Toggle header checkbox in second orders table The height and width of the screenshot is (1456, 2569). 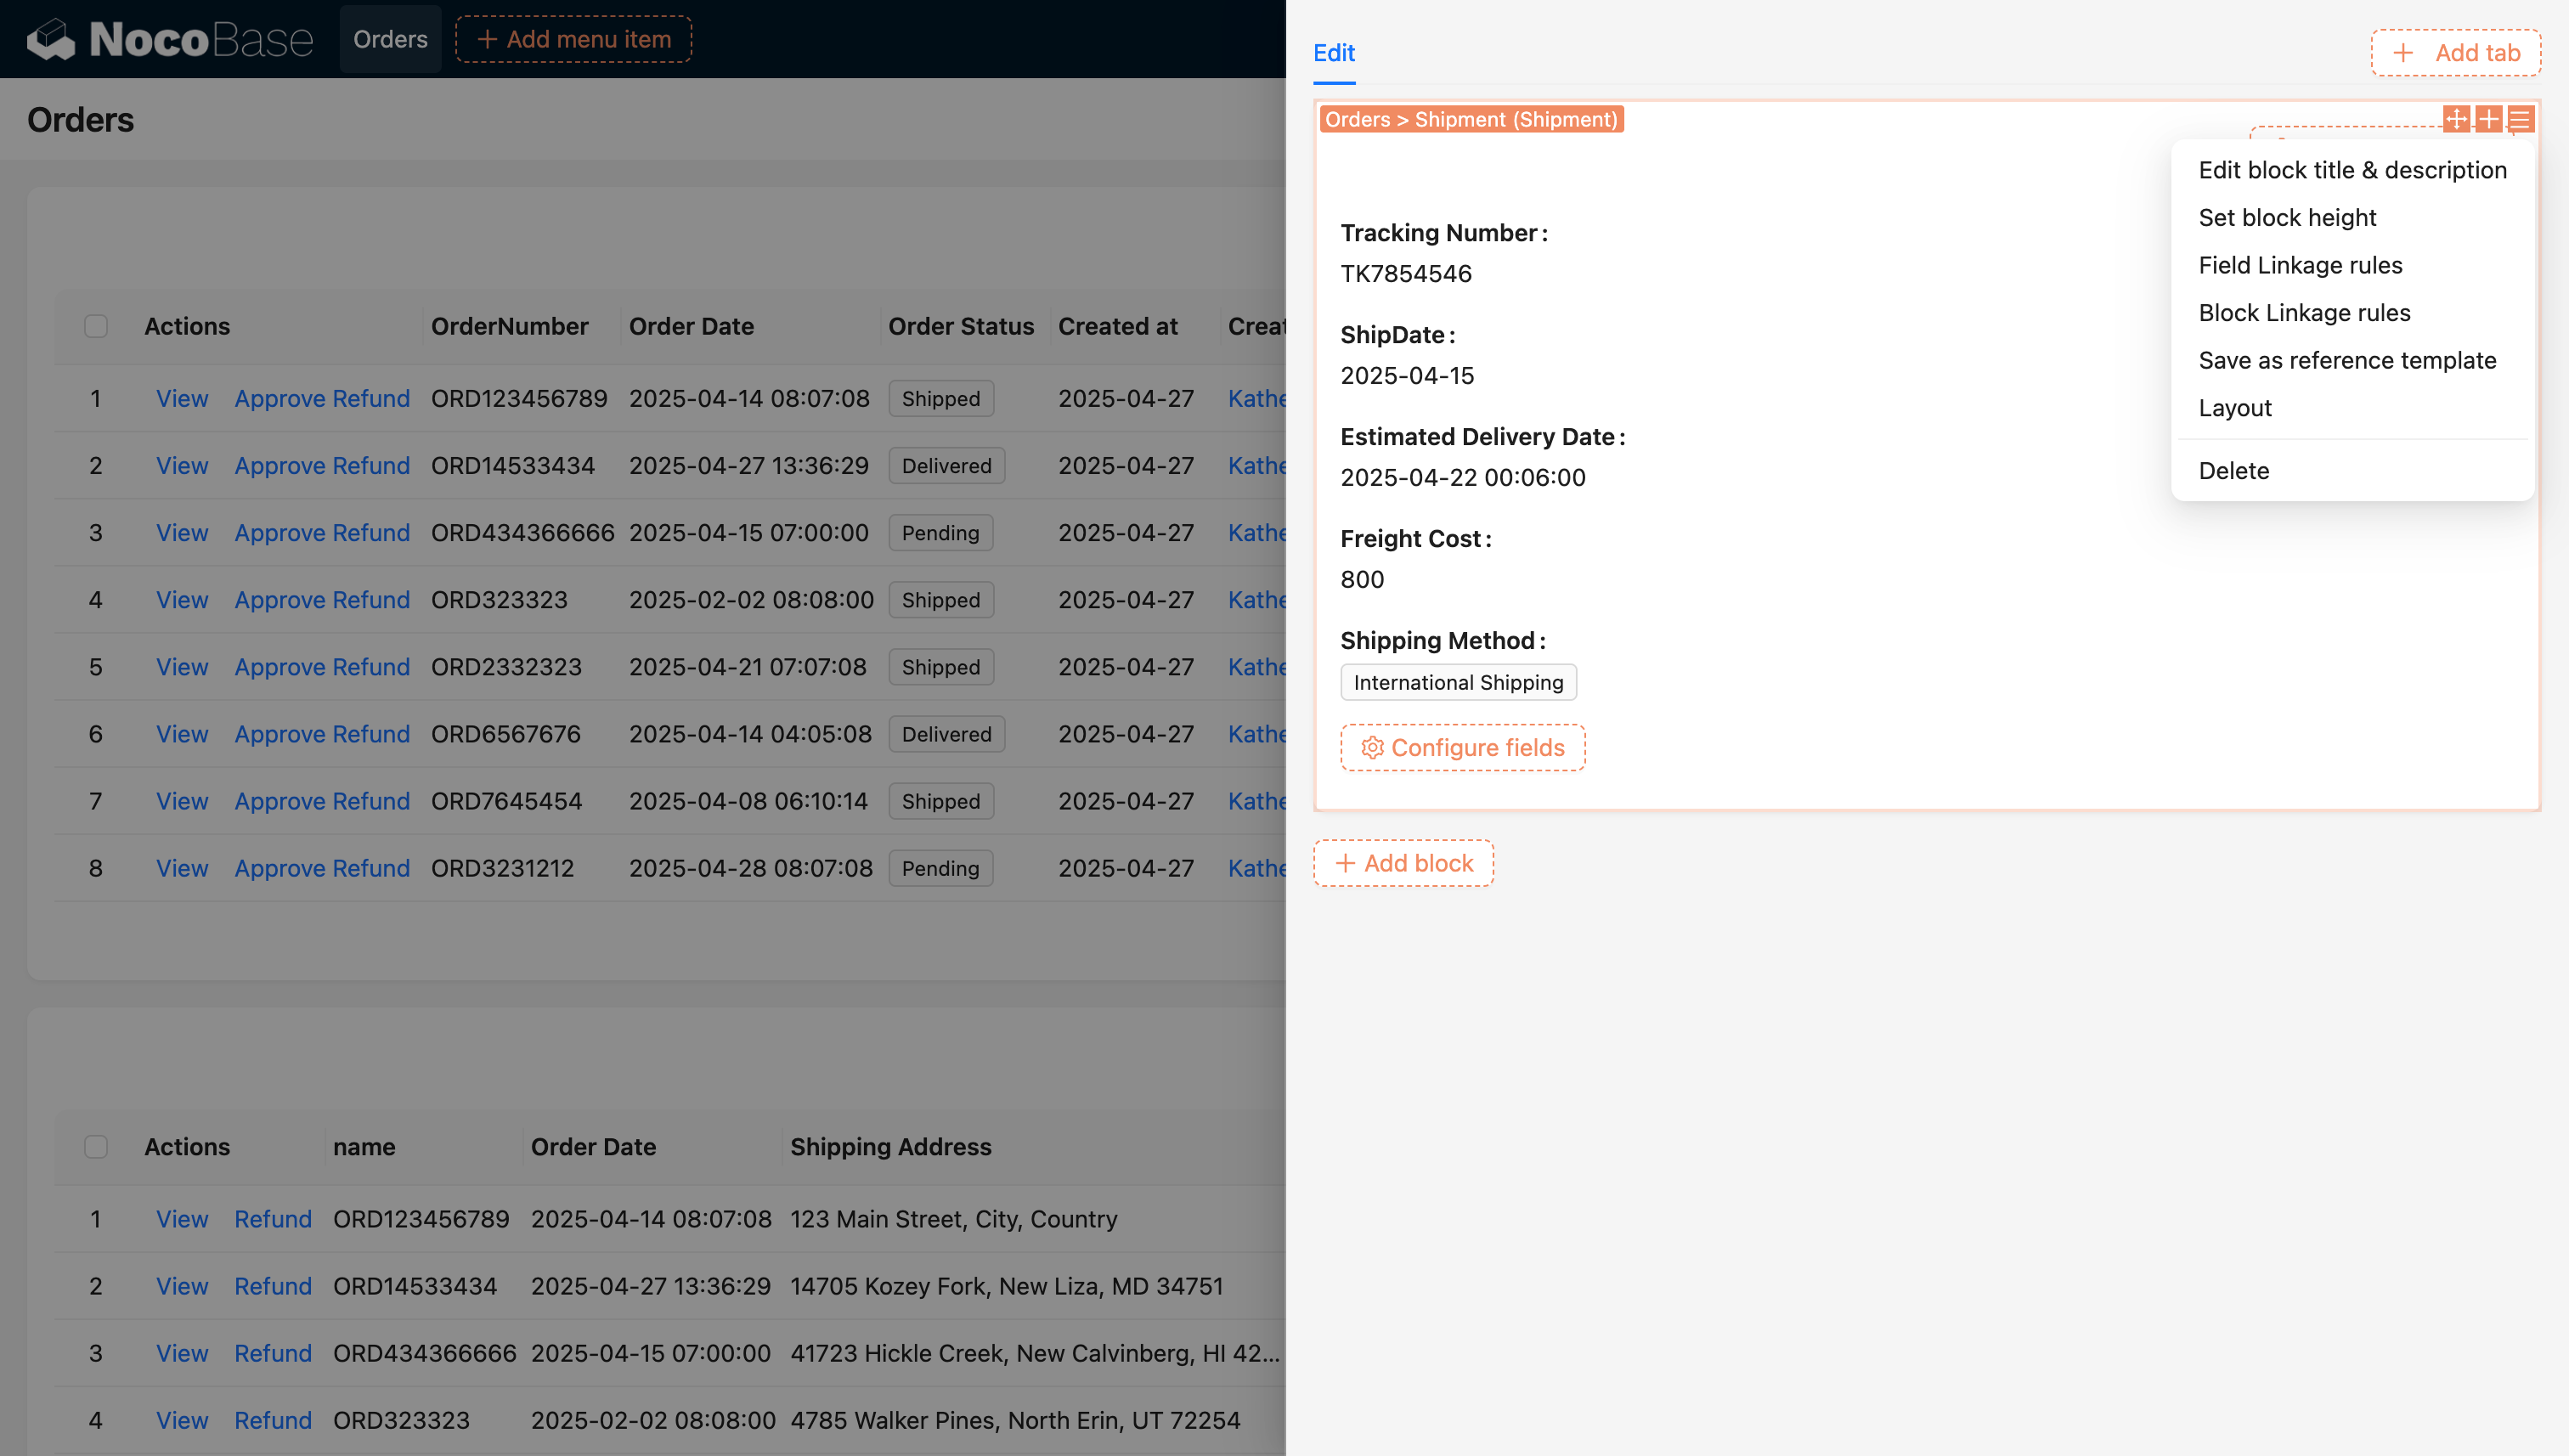pyautogui.click(x=96, y=1147)
